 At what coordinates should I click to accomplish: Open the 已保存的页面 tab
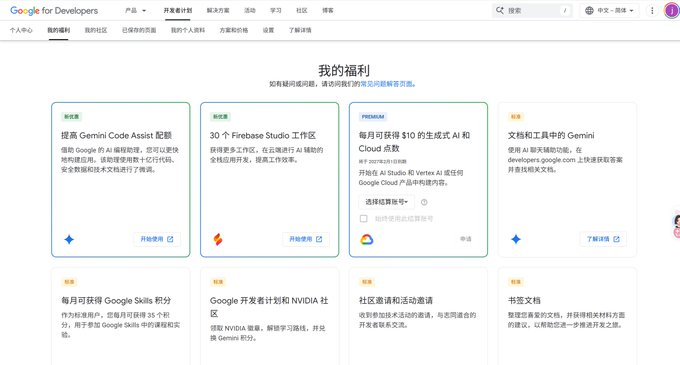click(x=139, y=30)
